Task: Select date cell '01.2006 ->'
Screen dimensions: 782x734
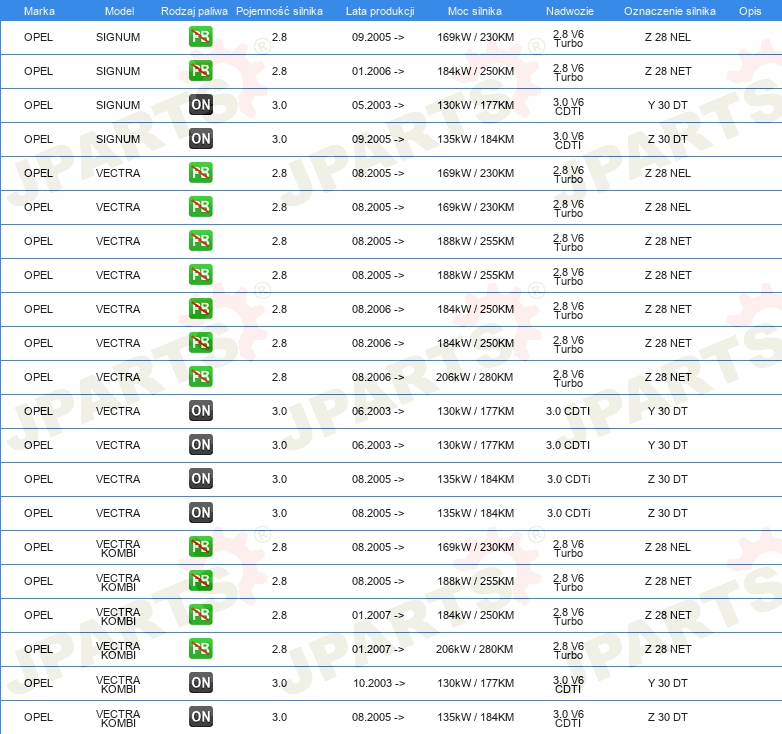Action: 378,71
